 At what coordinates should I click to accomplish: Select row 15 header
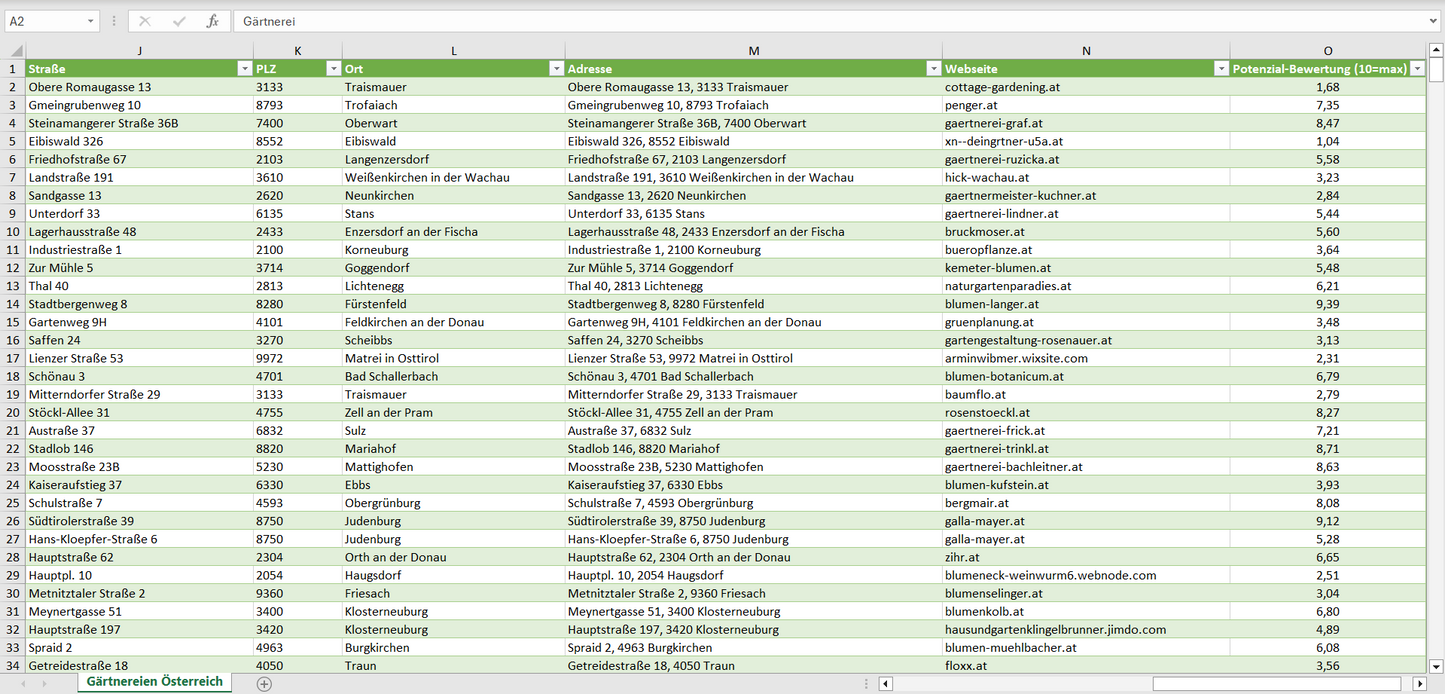click(x=13, y=322)
